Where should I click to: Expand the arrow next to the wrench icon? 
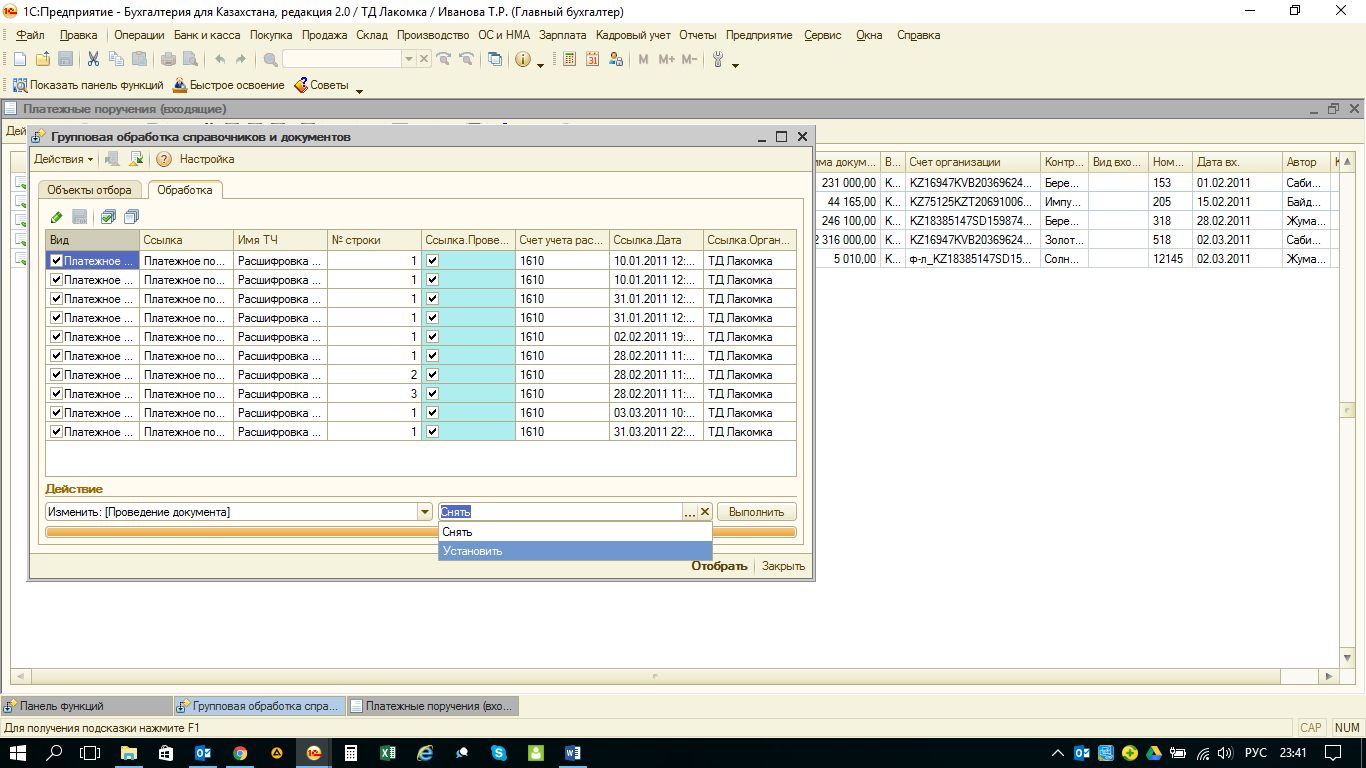point(736,65)
